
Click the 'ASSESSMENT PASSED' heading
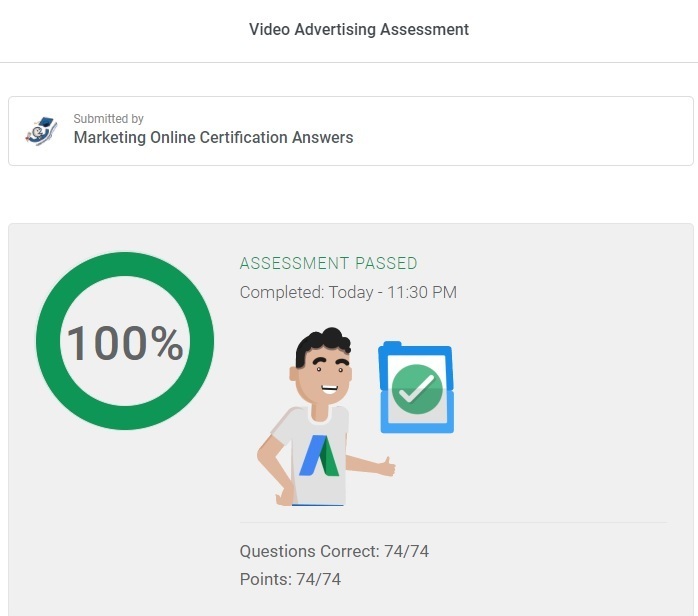329,263
